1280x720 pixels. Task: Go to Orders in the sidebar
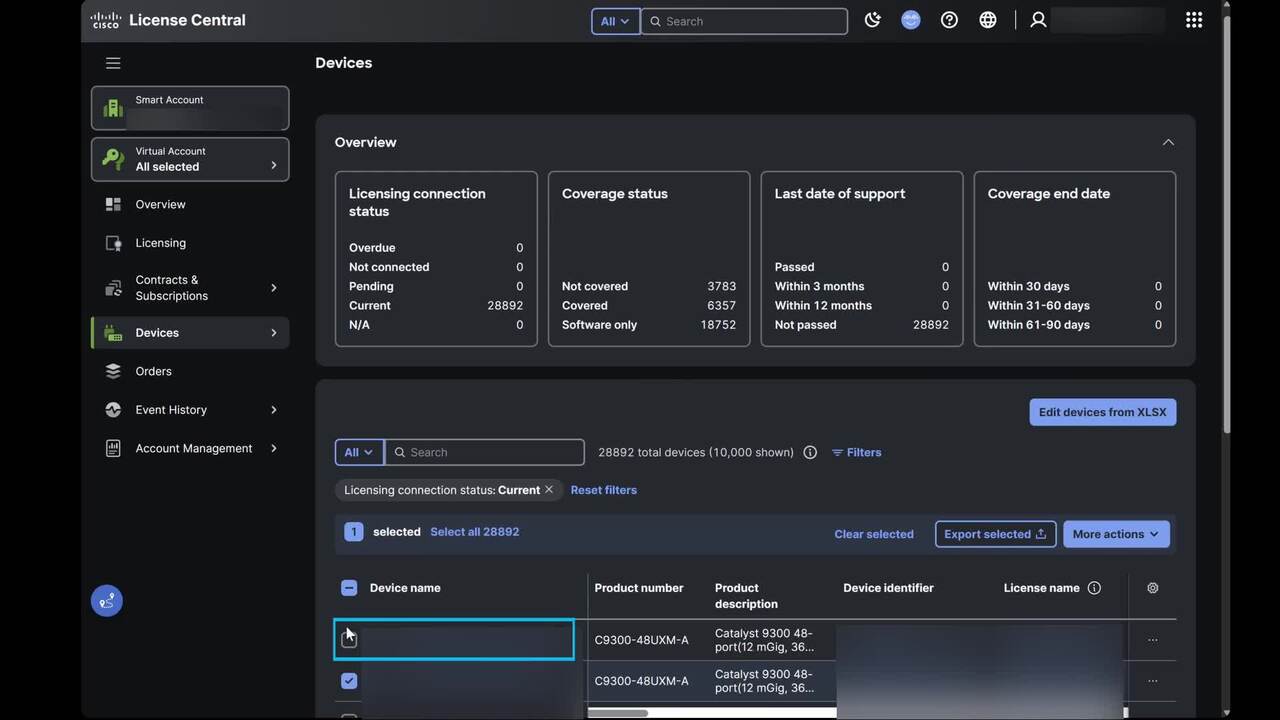click(153, 371)
